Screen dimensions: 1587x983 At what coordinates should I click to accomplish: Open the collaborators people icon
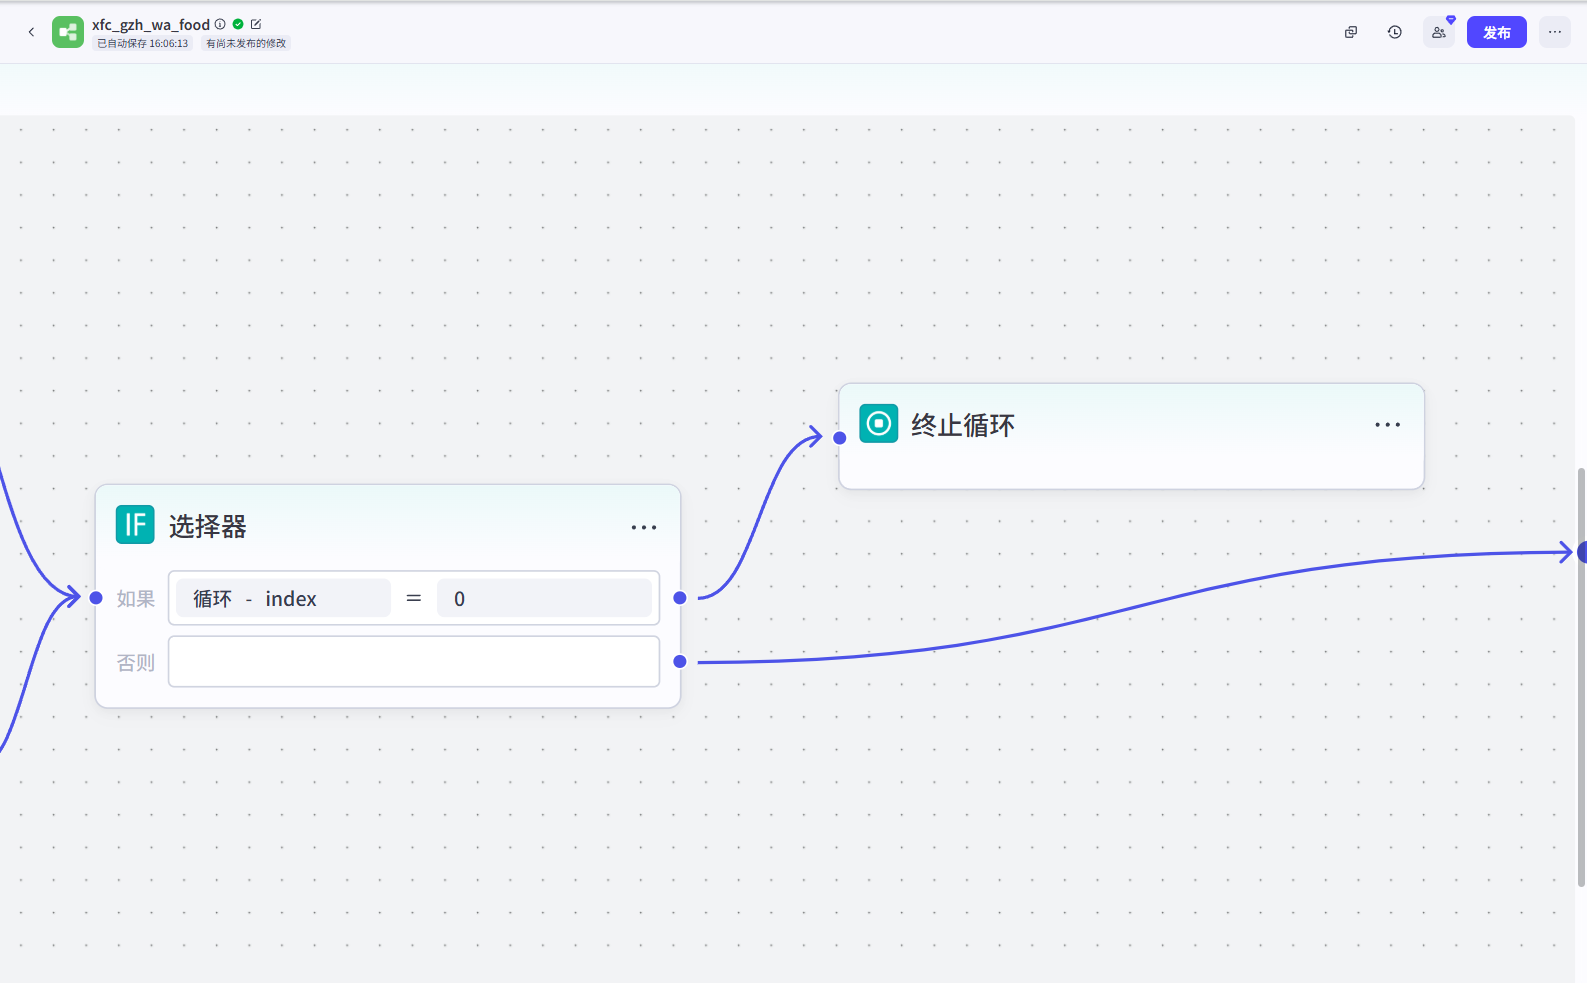point(1439,32)
